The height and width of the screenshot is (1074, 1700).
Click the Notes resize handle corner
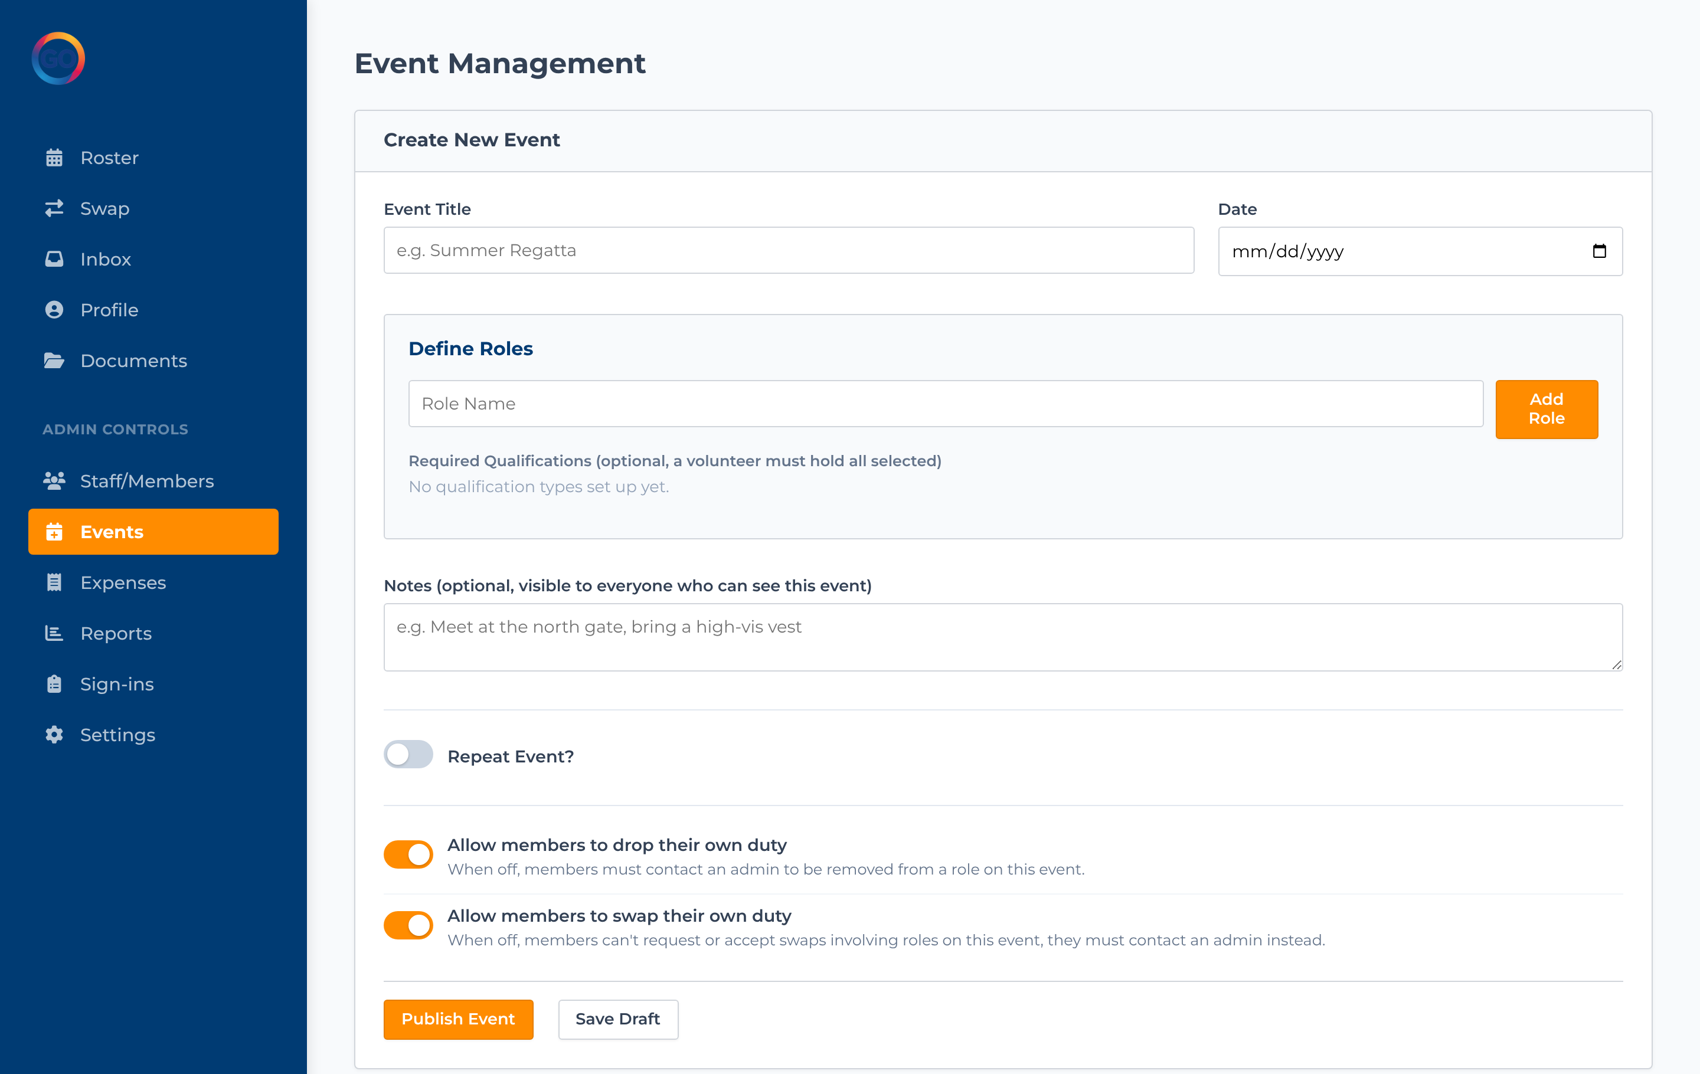pos(1616,664)
